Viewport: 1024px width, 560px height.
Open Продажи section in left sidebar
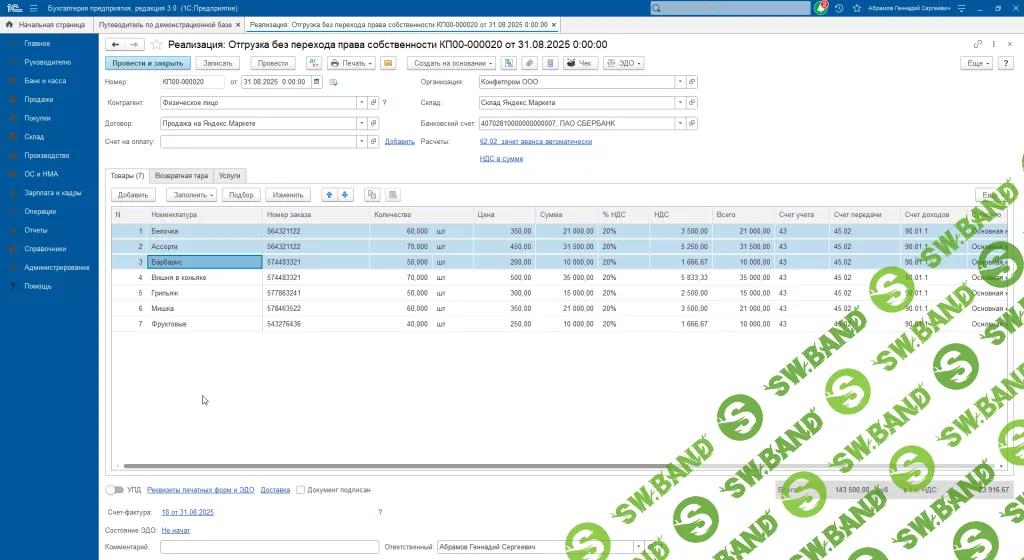(39, 99)
